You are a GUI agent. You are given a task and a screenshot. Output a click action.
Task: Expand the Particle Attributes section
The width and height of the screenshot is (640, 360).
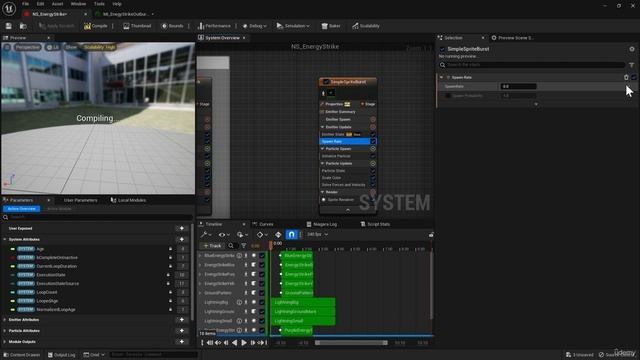(5, 331)
